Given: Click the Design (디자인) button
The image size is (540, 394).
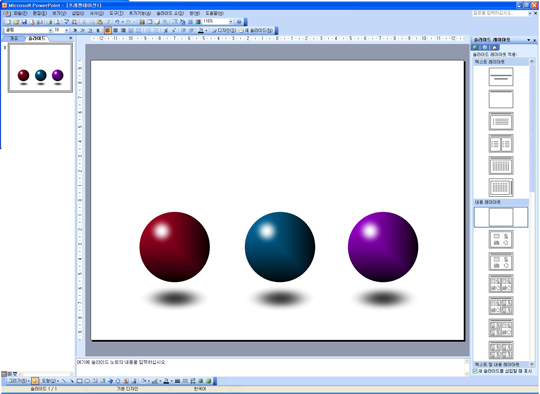Looking at the screenshot, I should click(x=224, y=30).
